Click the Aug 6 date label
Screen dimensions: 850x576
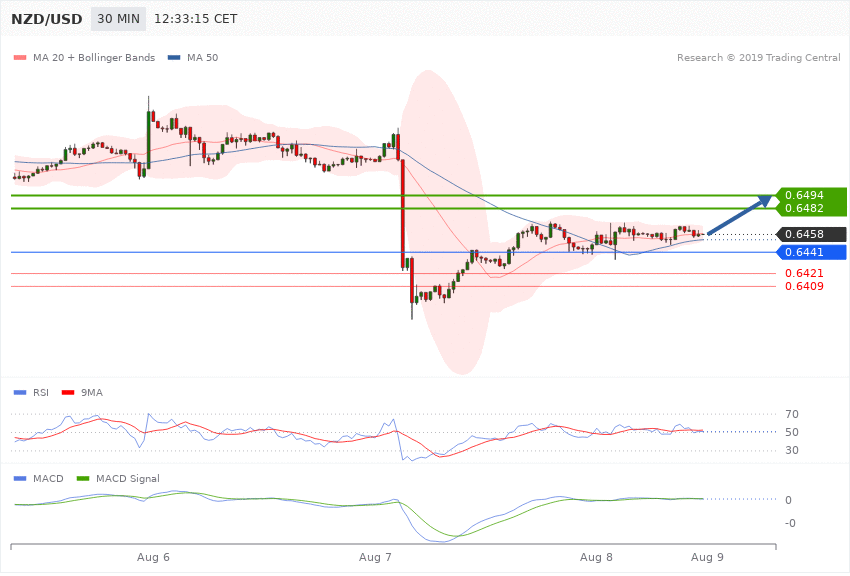pyautogui.click(x=153, y=557)
